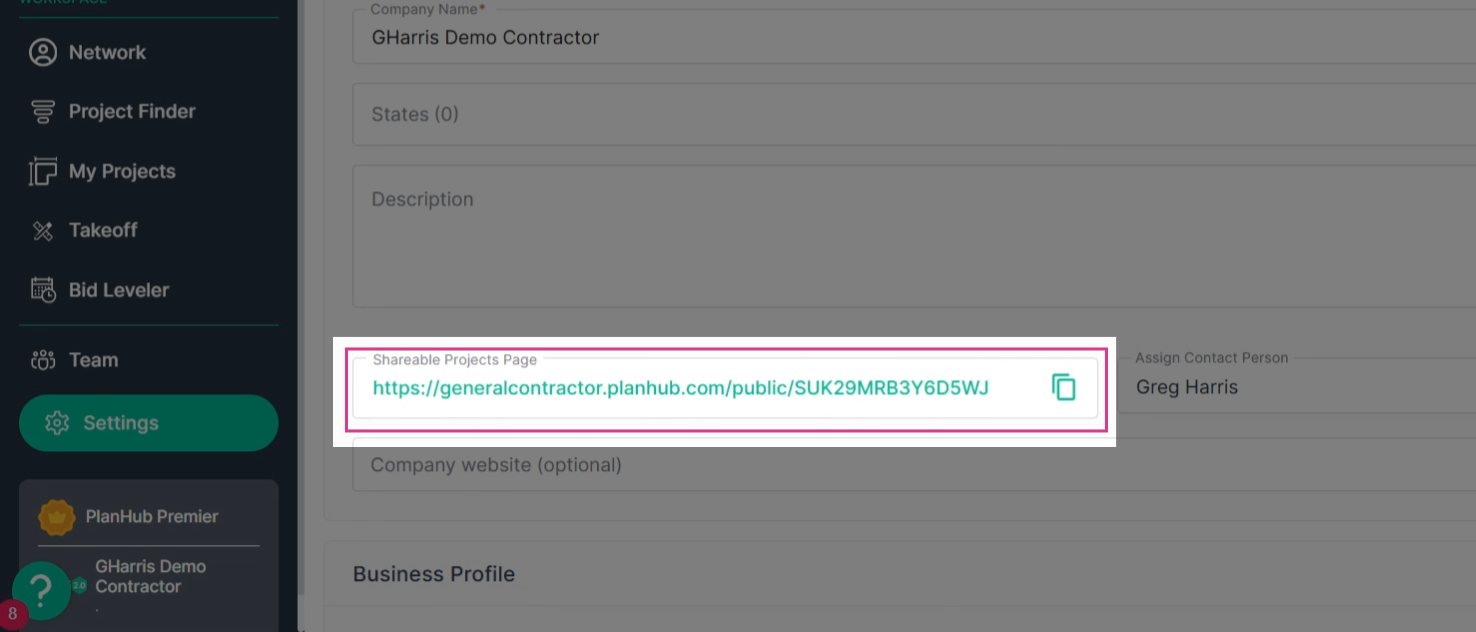Viewport: 1476px width, 632px height.
Task: Click the Bid Leveler calendar icon
Action: coord(43,290)
